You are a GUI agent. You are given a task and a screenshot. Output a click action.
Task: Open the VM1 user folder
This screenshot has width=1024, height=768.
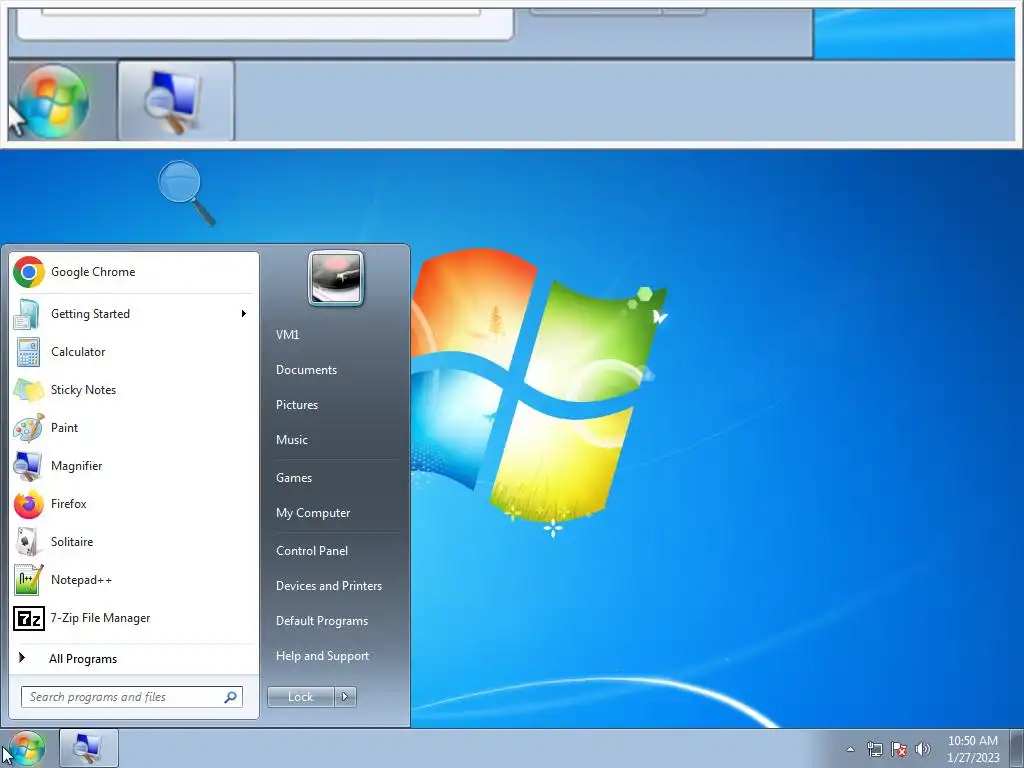(x=287, y=334)
